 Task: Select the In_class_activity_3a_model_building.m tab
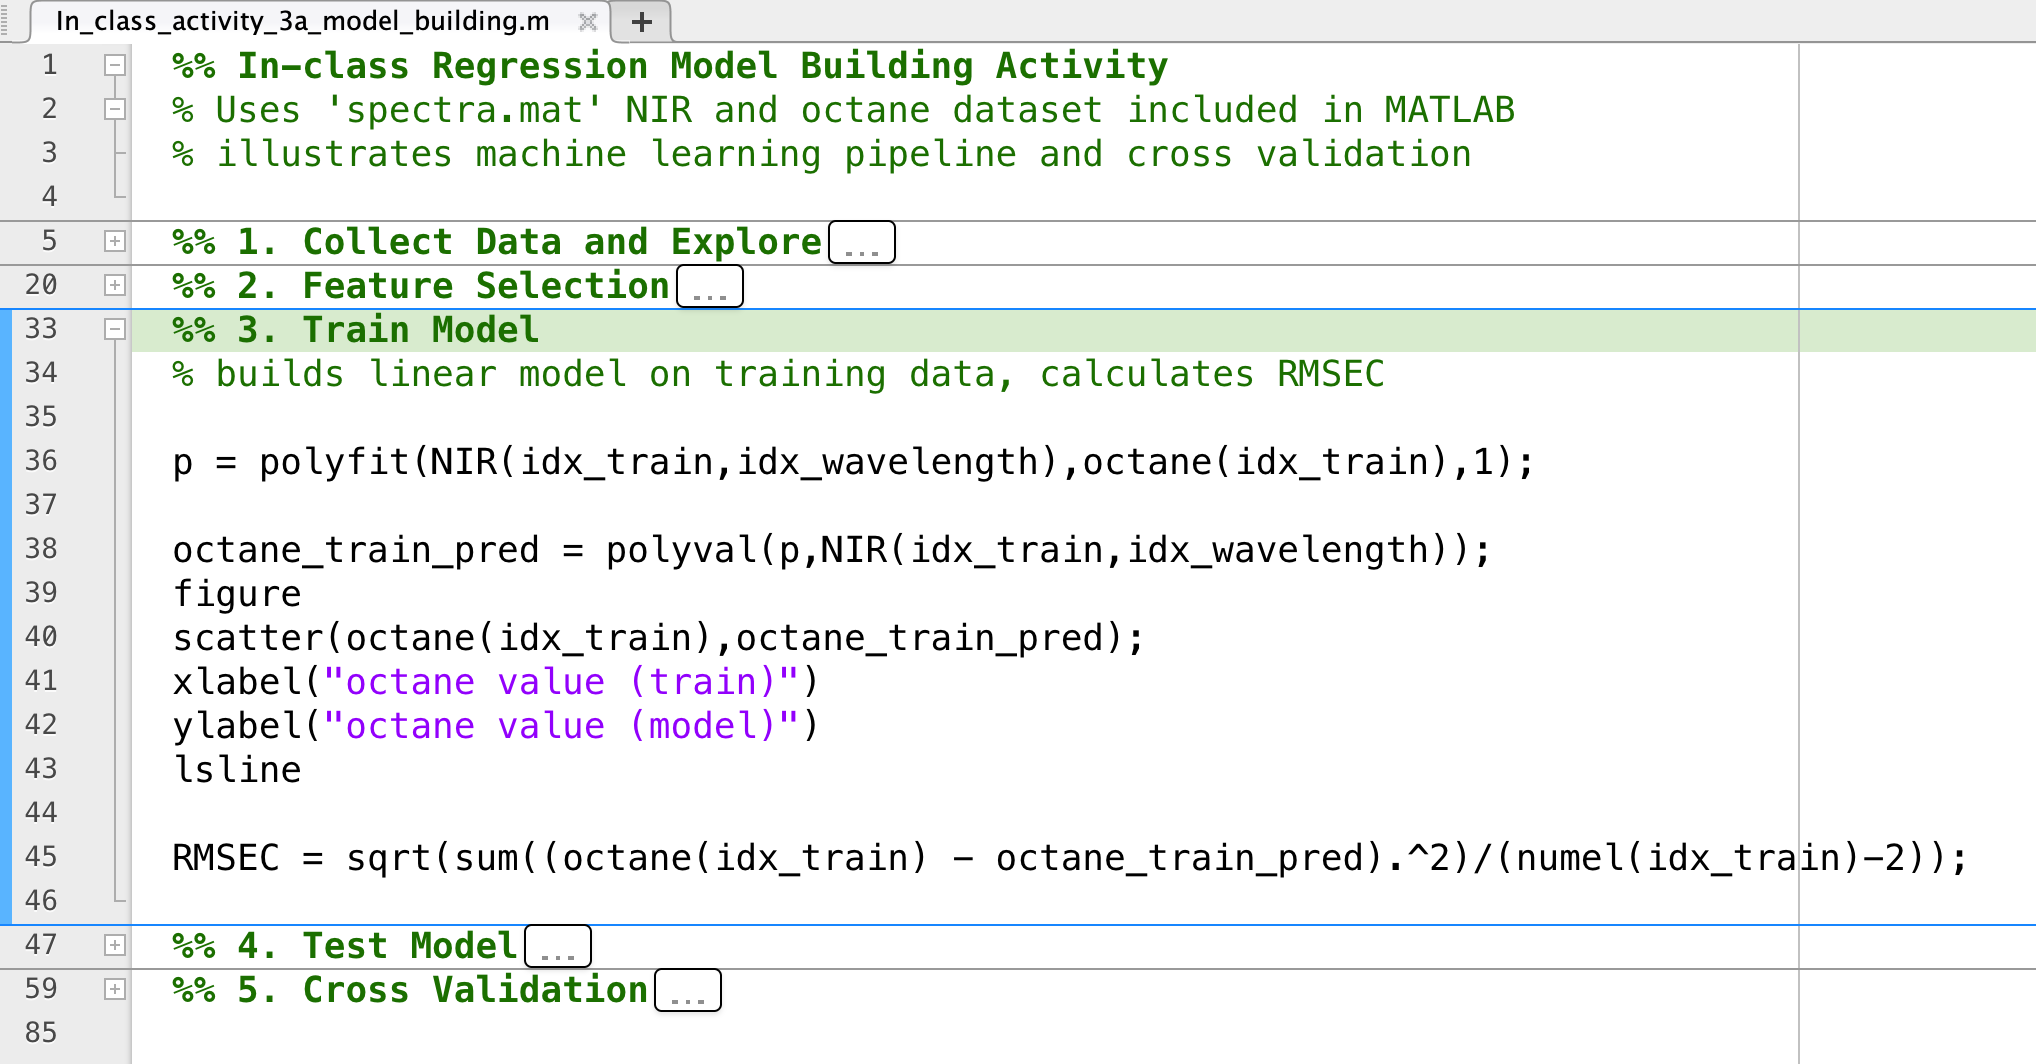[303, 21]
